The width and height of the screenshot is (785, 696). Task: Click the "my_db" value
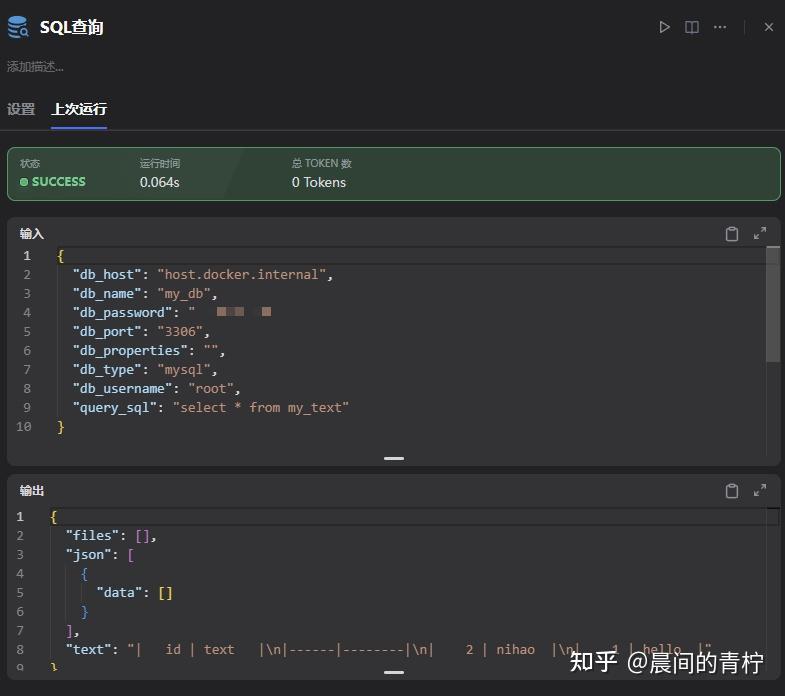click(184, 294)
